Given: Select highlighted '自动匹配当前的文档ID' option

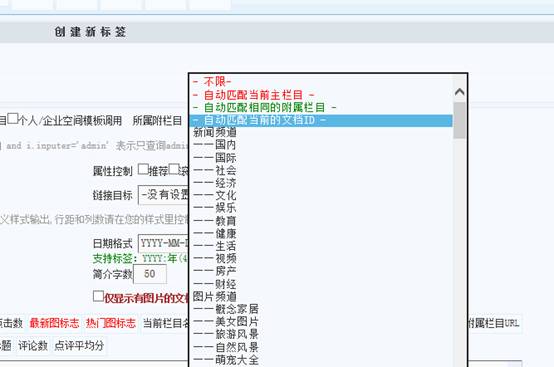Looking at the screenshot, I should click(x=321, y=120).
